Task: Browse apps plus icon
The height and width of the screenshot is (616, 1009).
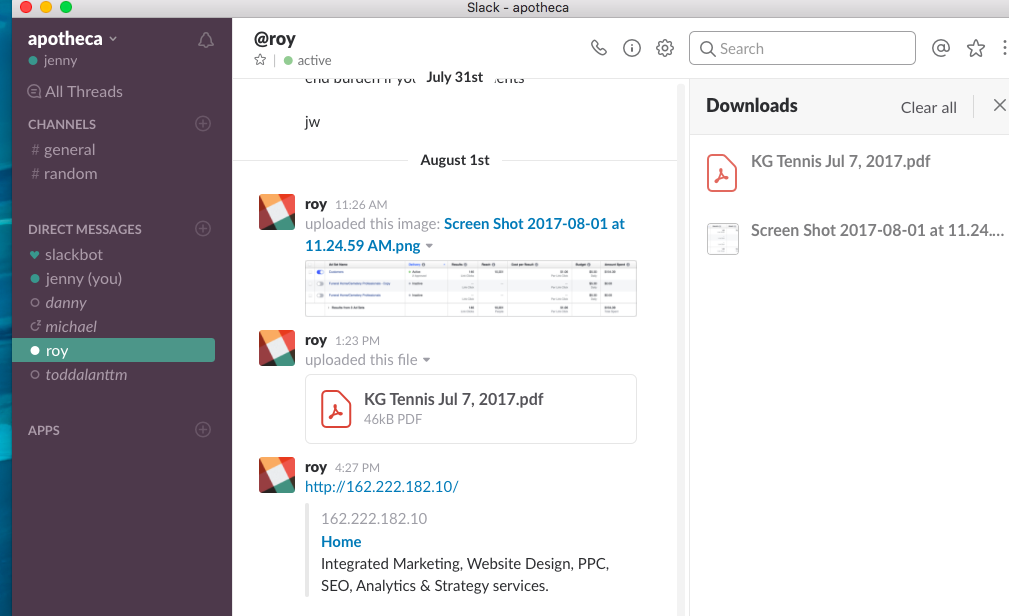Action: click(203, 429)
